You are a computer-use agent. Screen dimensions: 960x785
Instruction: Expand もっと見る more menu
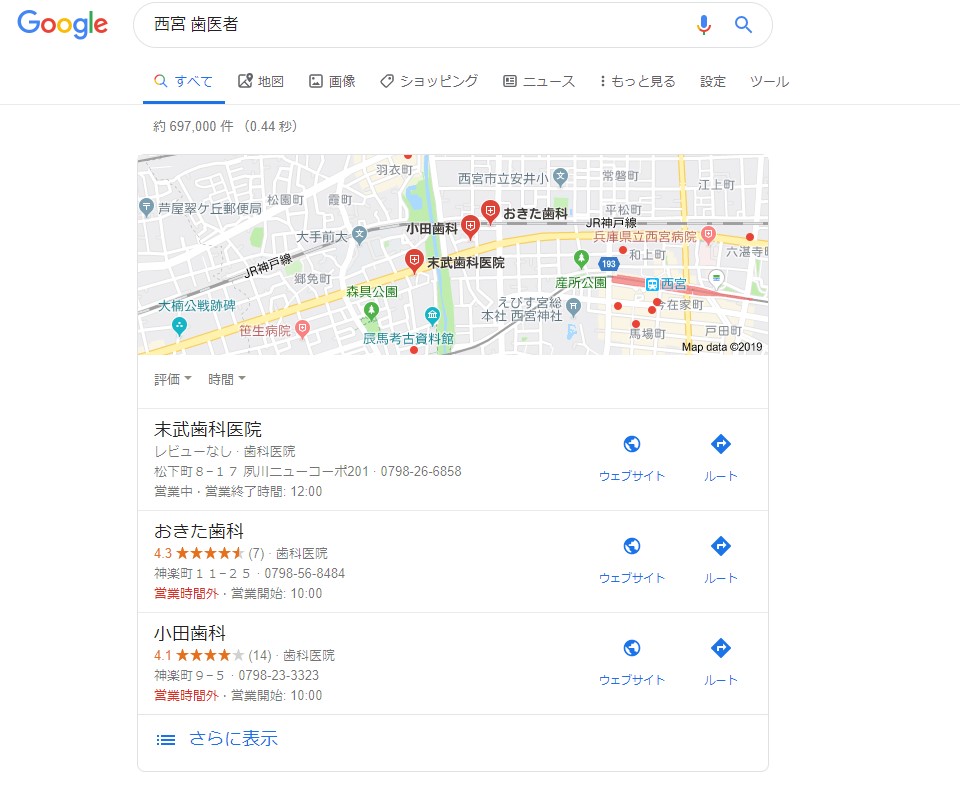point(637,81)
